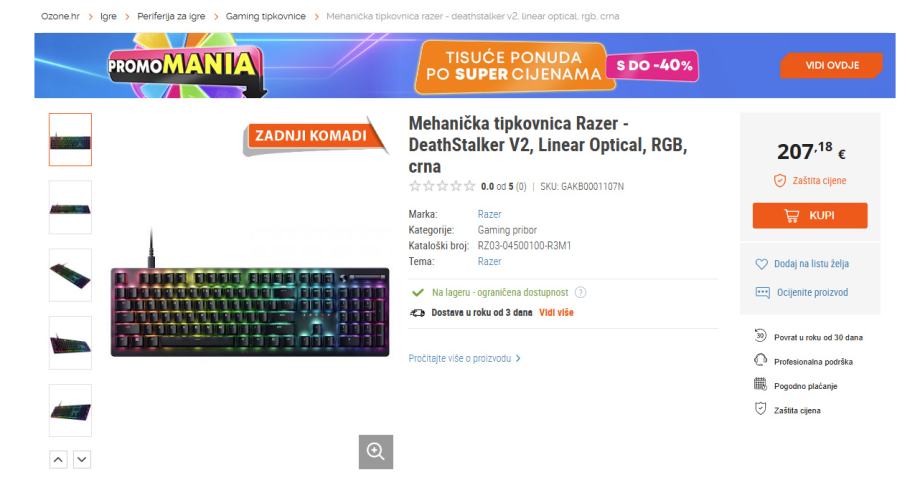Click the price protection shield icon
The image size is (920, 495).
click(x=779, y=181)
